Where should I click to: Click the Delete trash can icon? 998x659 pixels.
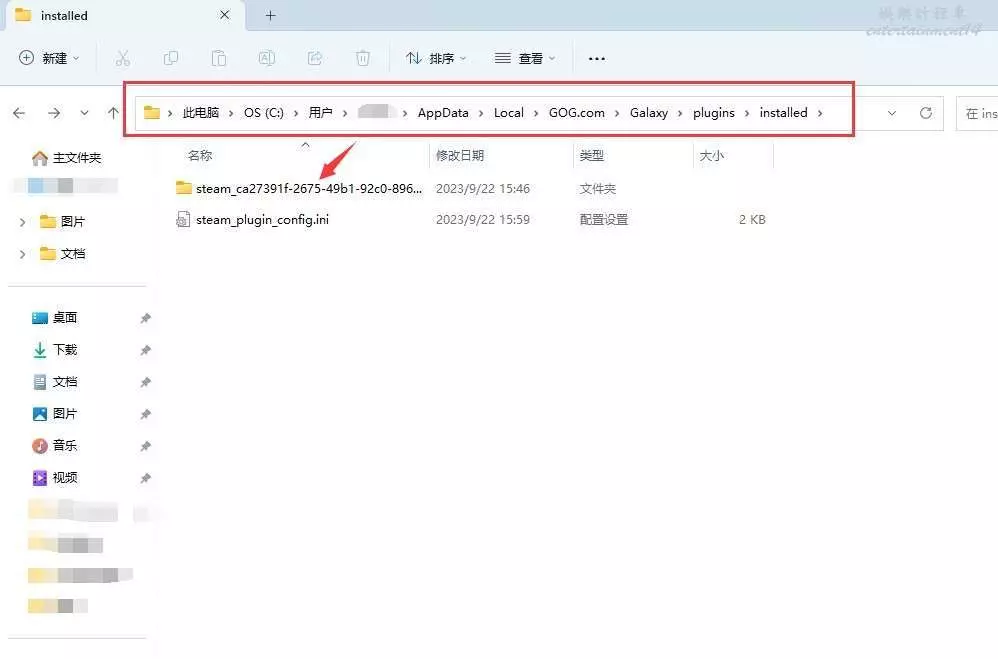[363, 58]
